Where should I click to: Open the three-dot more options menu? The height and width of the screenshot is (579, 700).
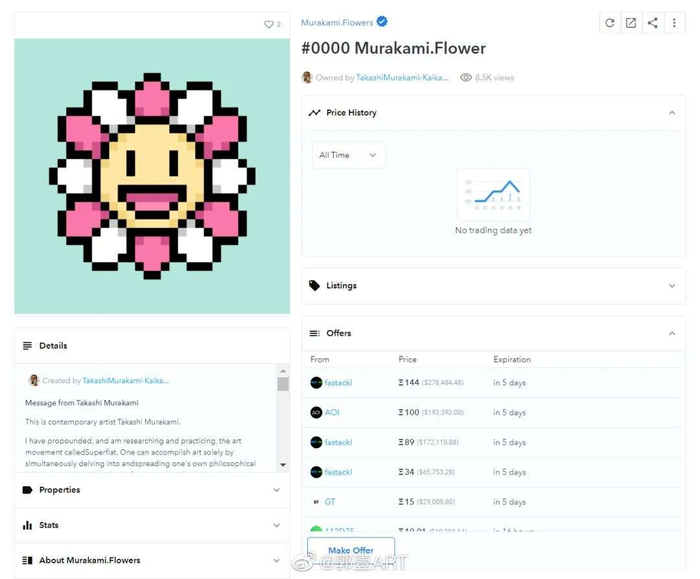pos(674,23)
